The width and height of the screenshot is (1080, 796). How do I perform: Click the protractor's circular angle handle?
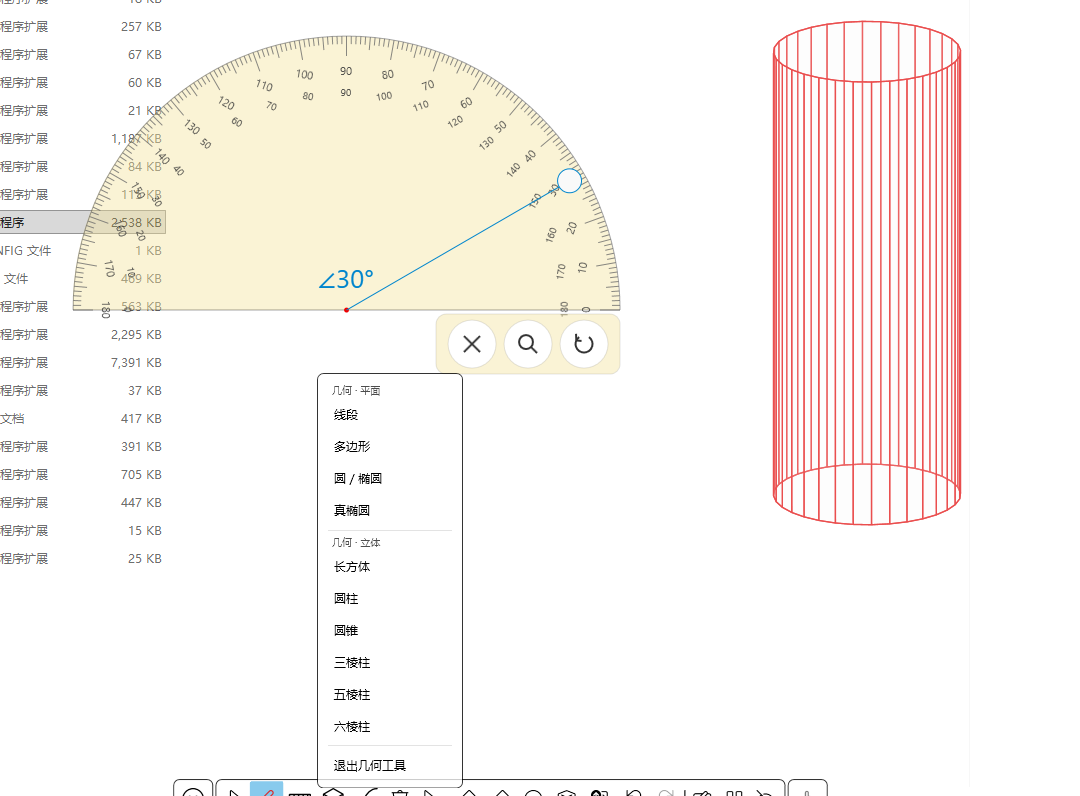(569, 181)
